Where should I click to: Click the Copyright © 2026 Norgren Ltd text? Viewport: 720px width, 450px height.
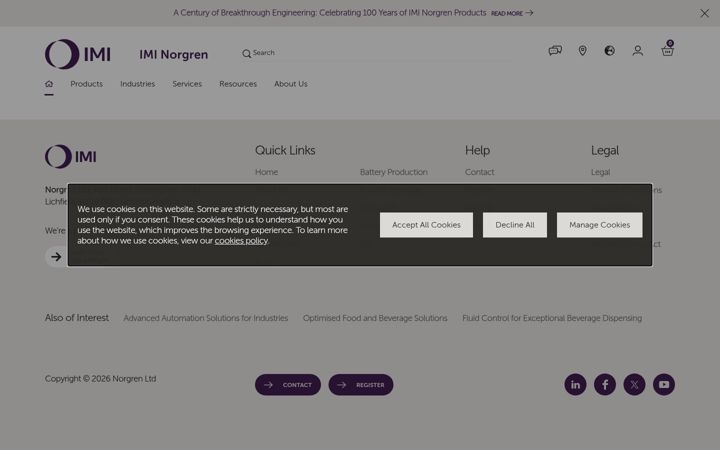101,379
